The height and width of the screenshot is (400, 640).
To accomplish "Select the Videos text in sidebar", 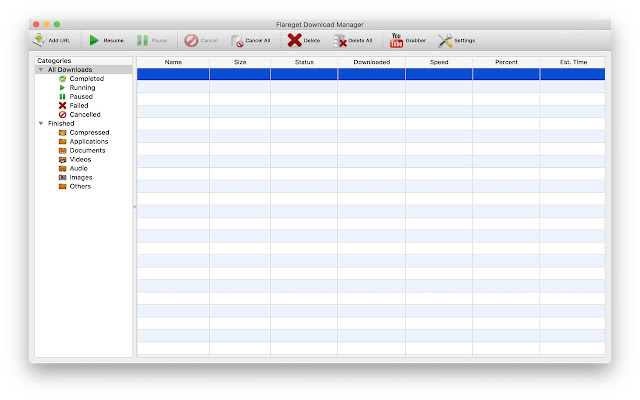I will click(x=80, y=159).
